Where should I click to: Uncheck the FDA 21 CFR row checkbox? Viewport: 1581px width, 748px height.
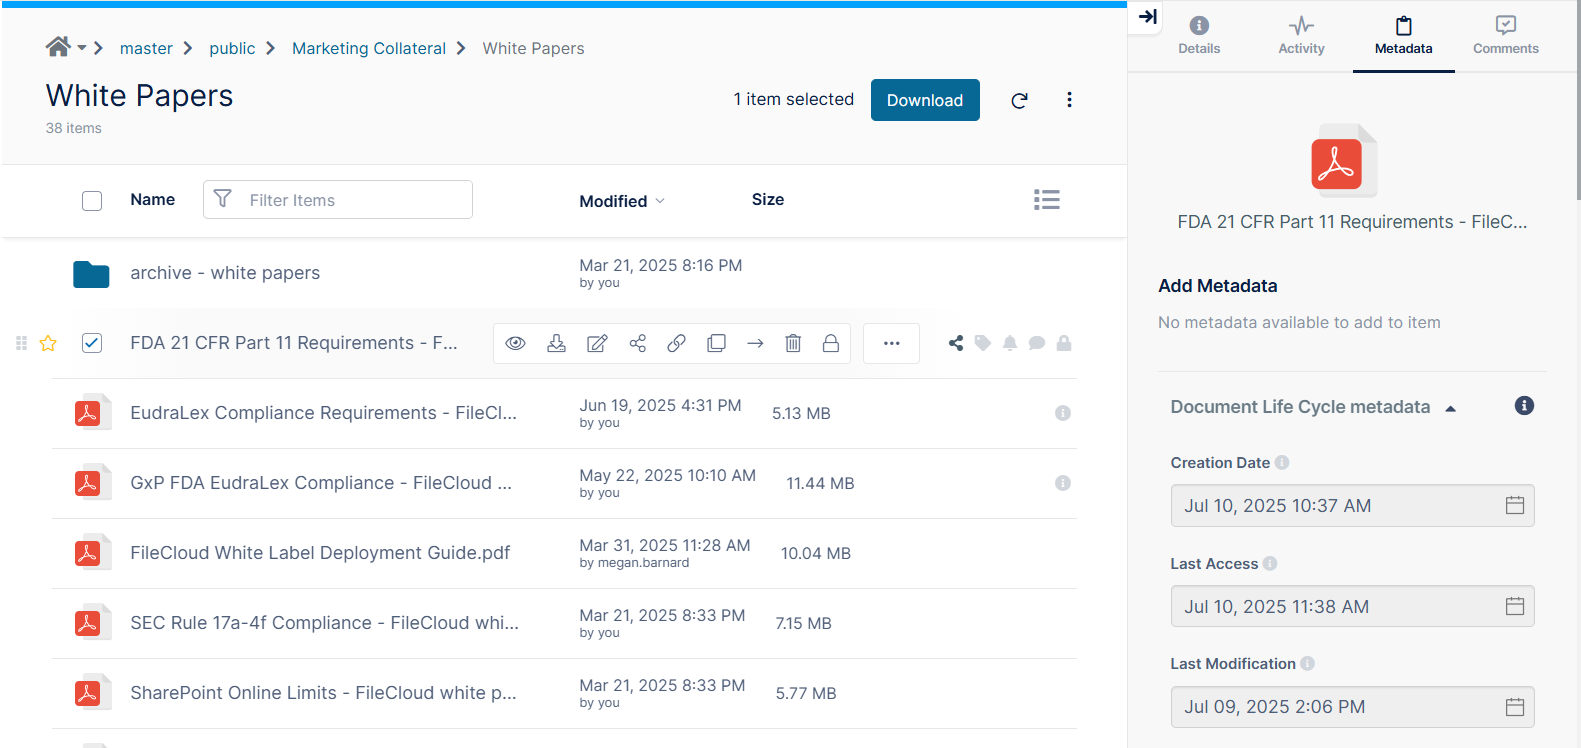pos(92,343)
